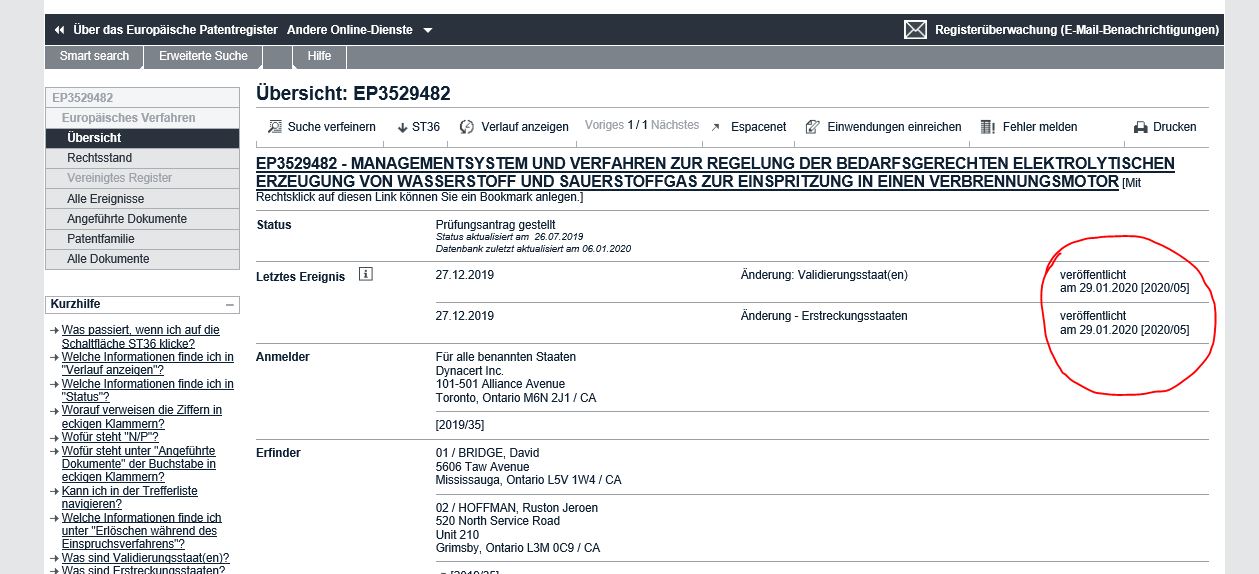The image size is (1259, 574).
Task: Click the Änderung: Validierungsstaat(en) event text
Action: (824, 275)
